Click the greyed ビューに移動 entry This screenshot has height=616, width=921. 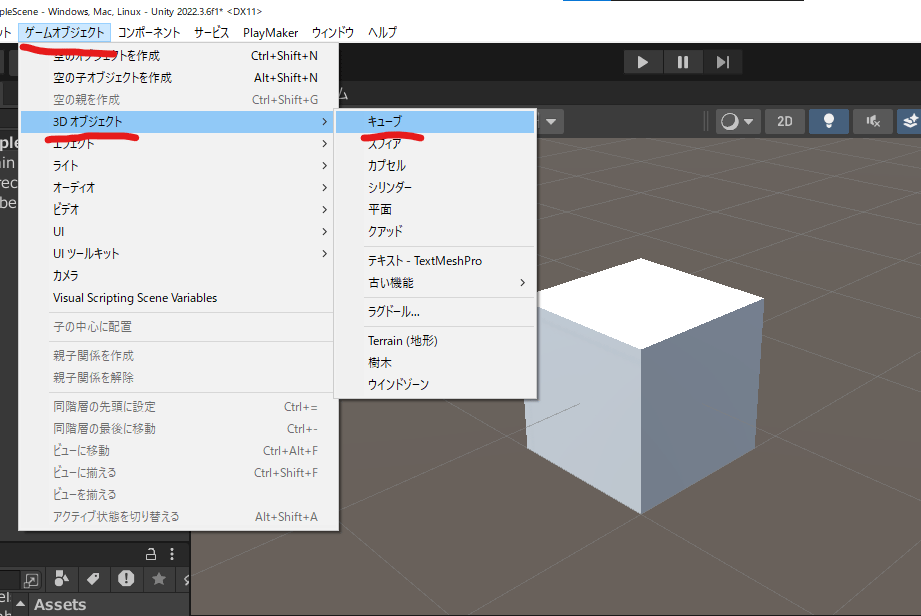179,450
